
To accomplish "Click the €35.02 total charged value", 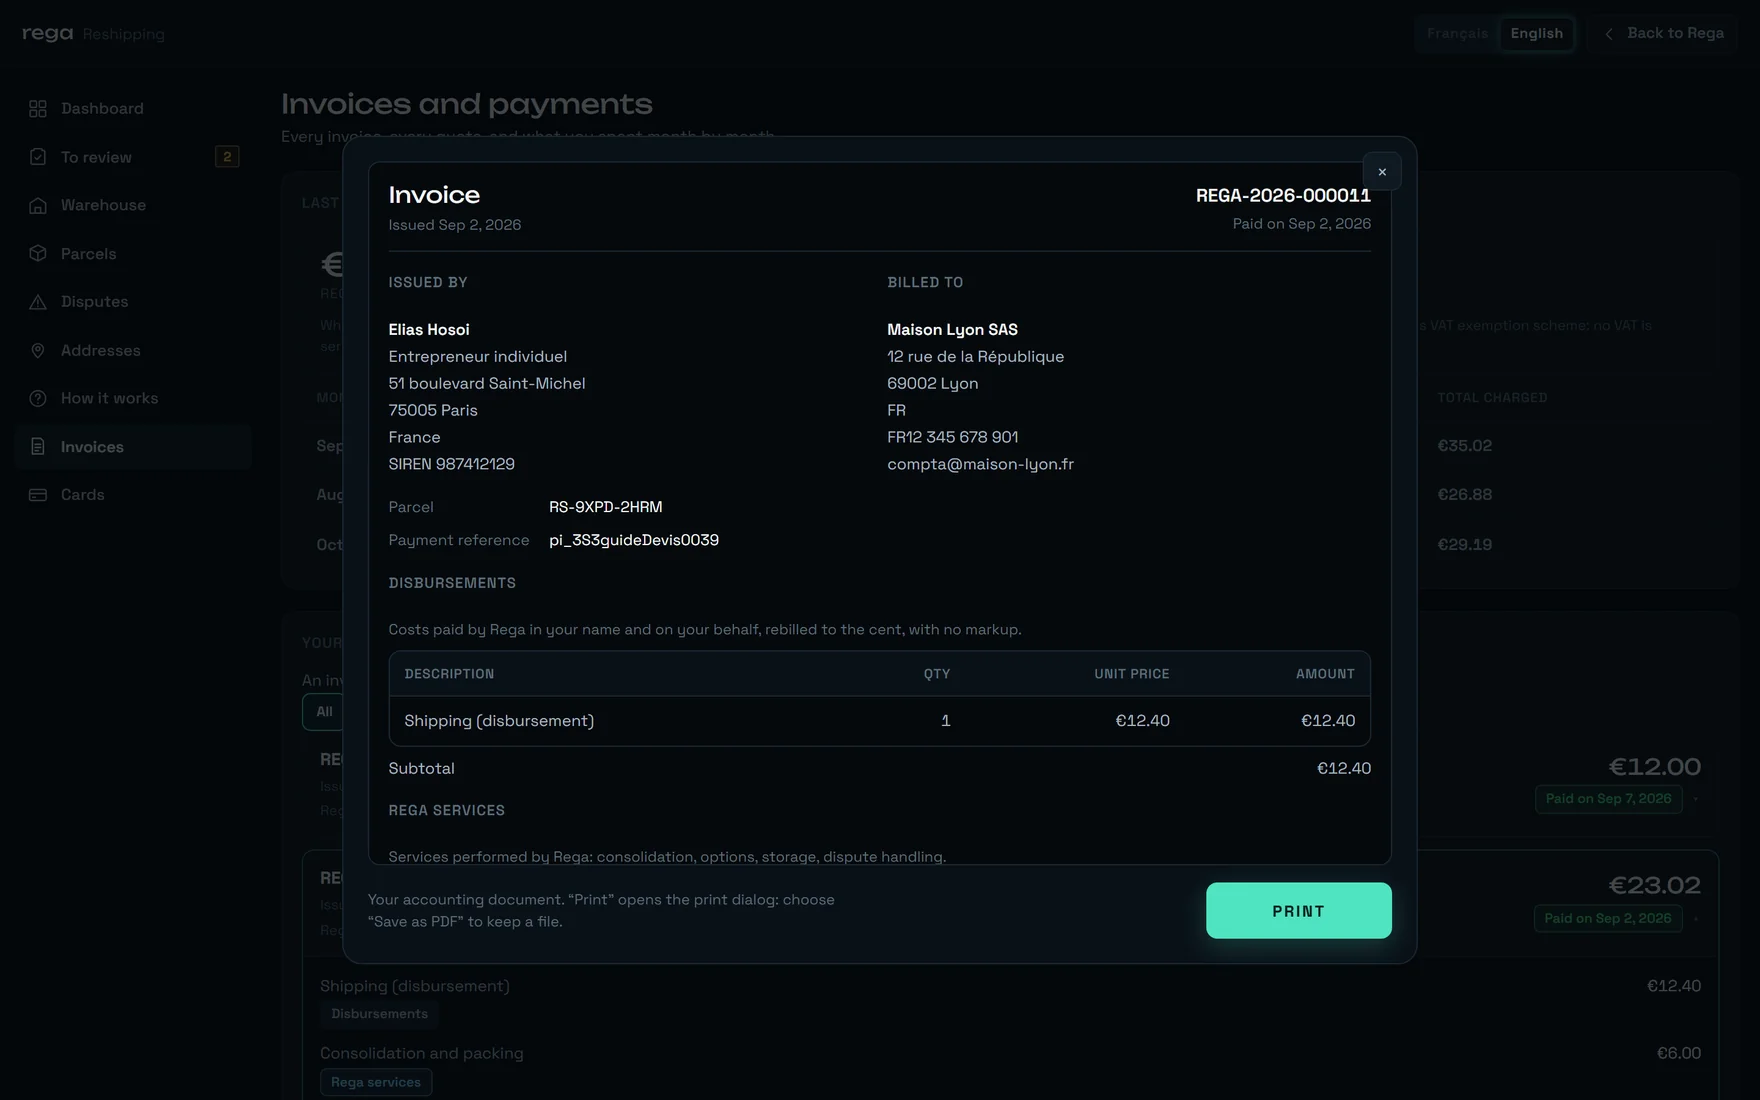I will [1464, 446].
